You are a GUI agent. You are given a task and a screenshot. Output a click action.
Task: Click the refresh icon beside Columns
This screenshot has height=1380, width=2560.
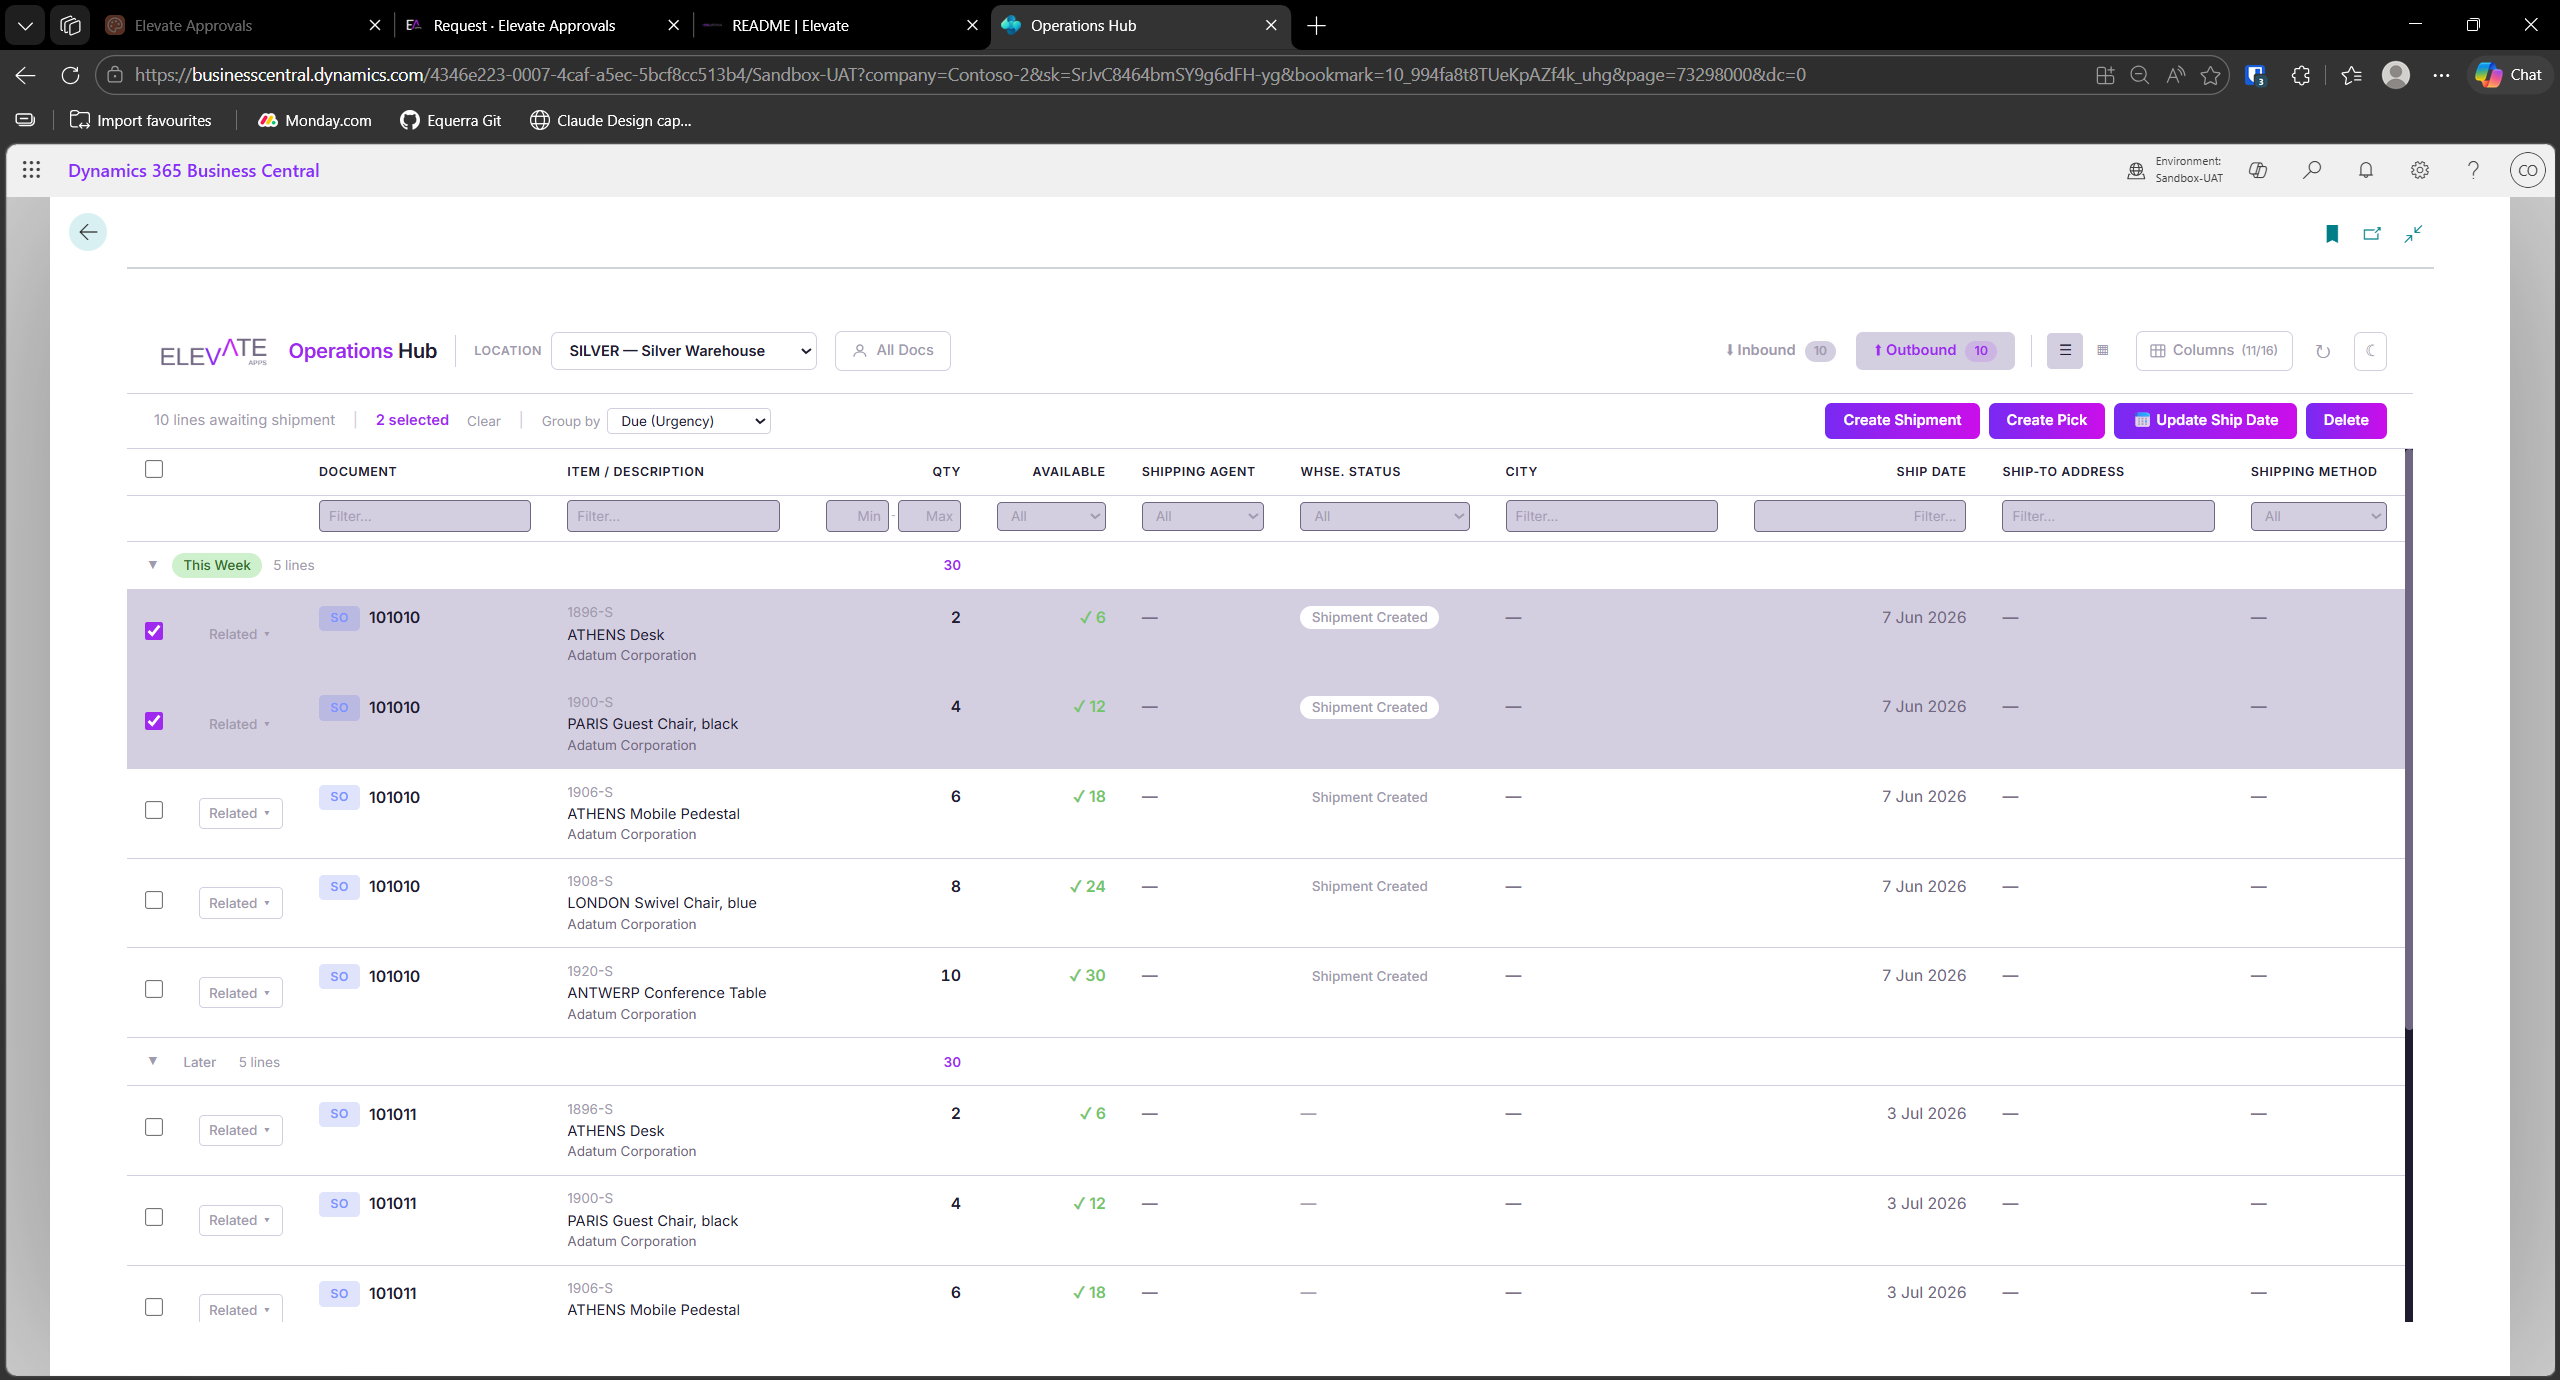click(2322, 351)
